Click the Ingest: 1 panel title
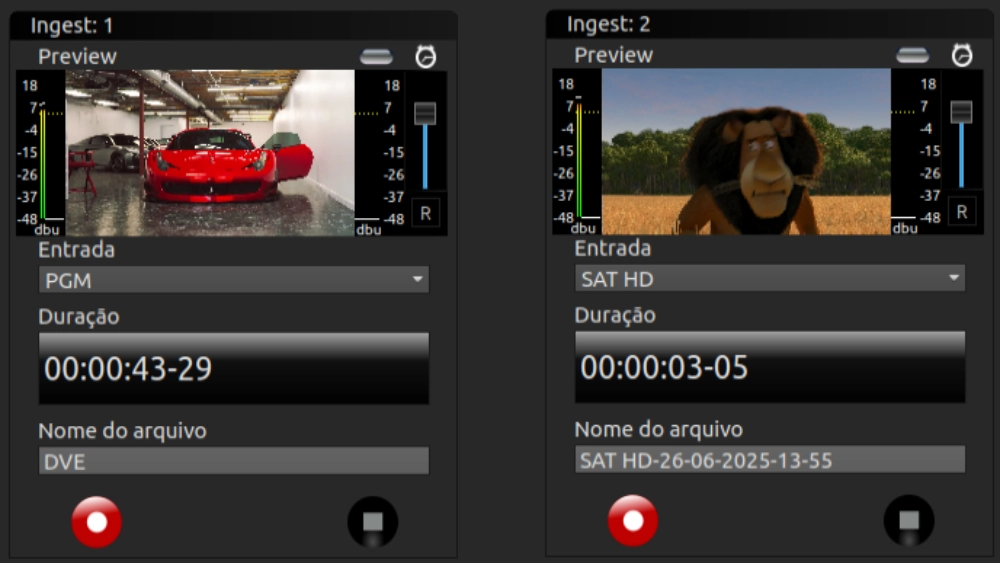1000x563 pixels. pyautogui.click(x=71, y=26)
